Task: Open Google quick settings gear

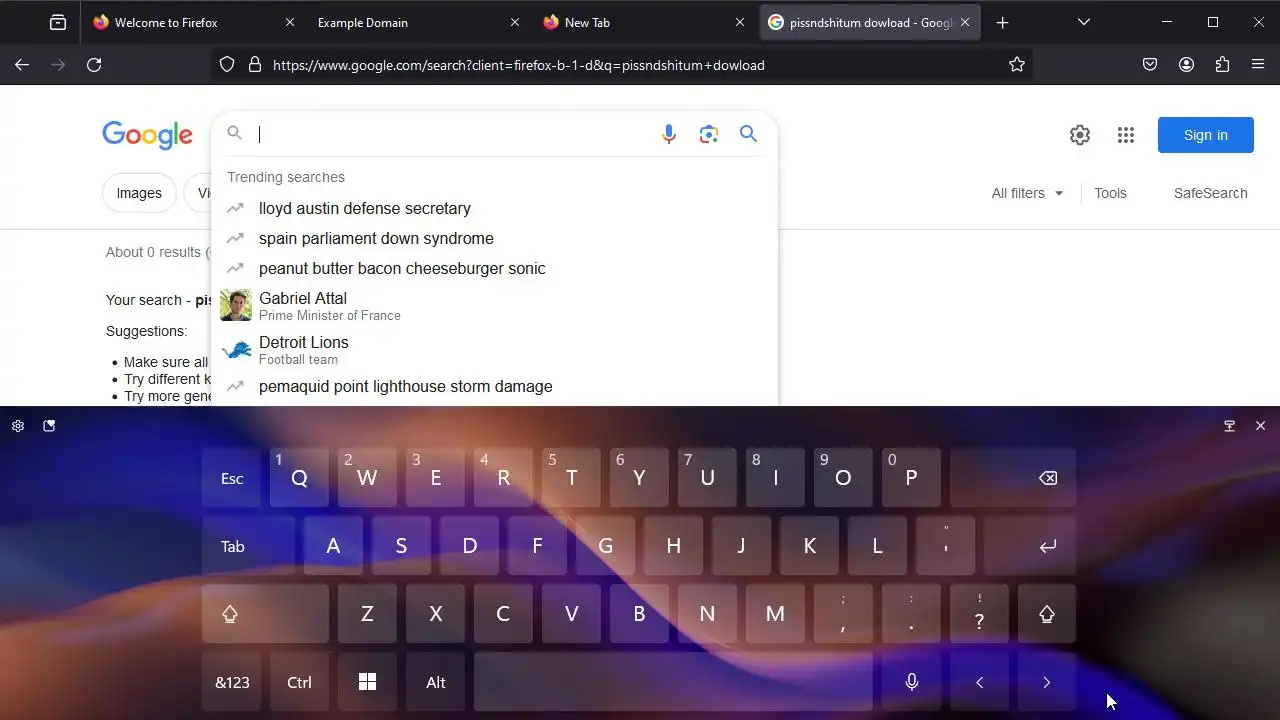Action: [1080, 135]
